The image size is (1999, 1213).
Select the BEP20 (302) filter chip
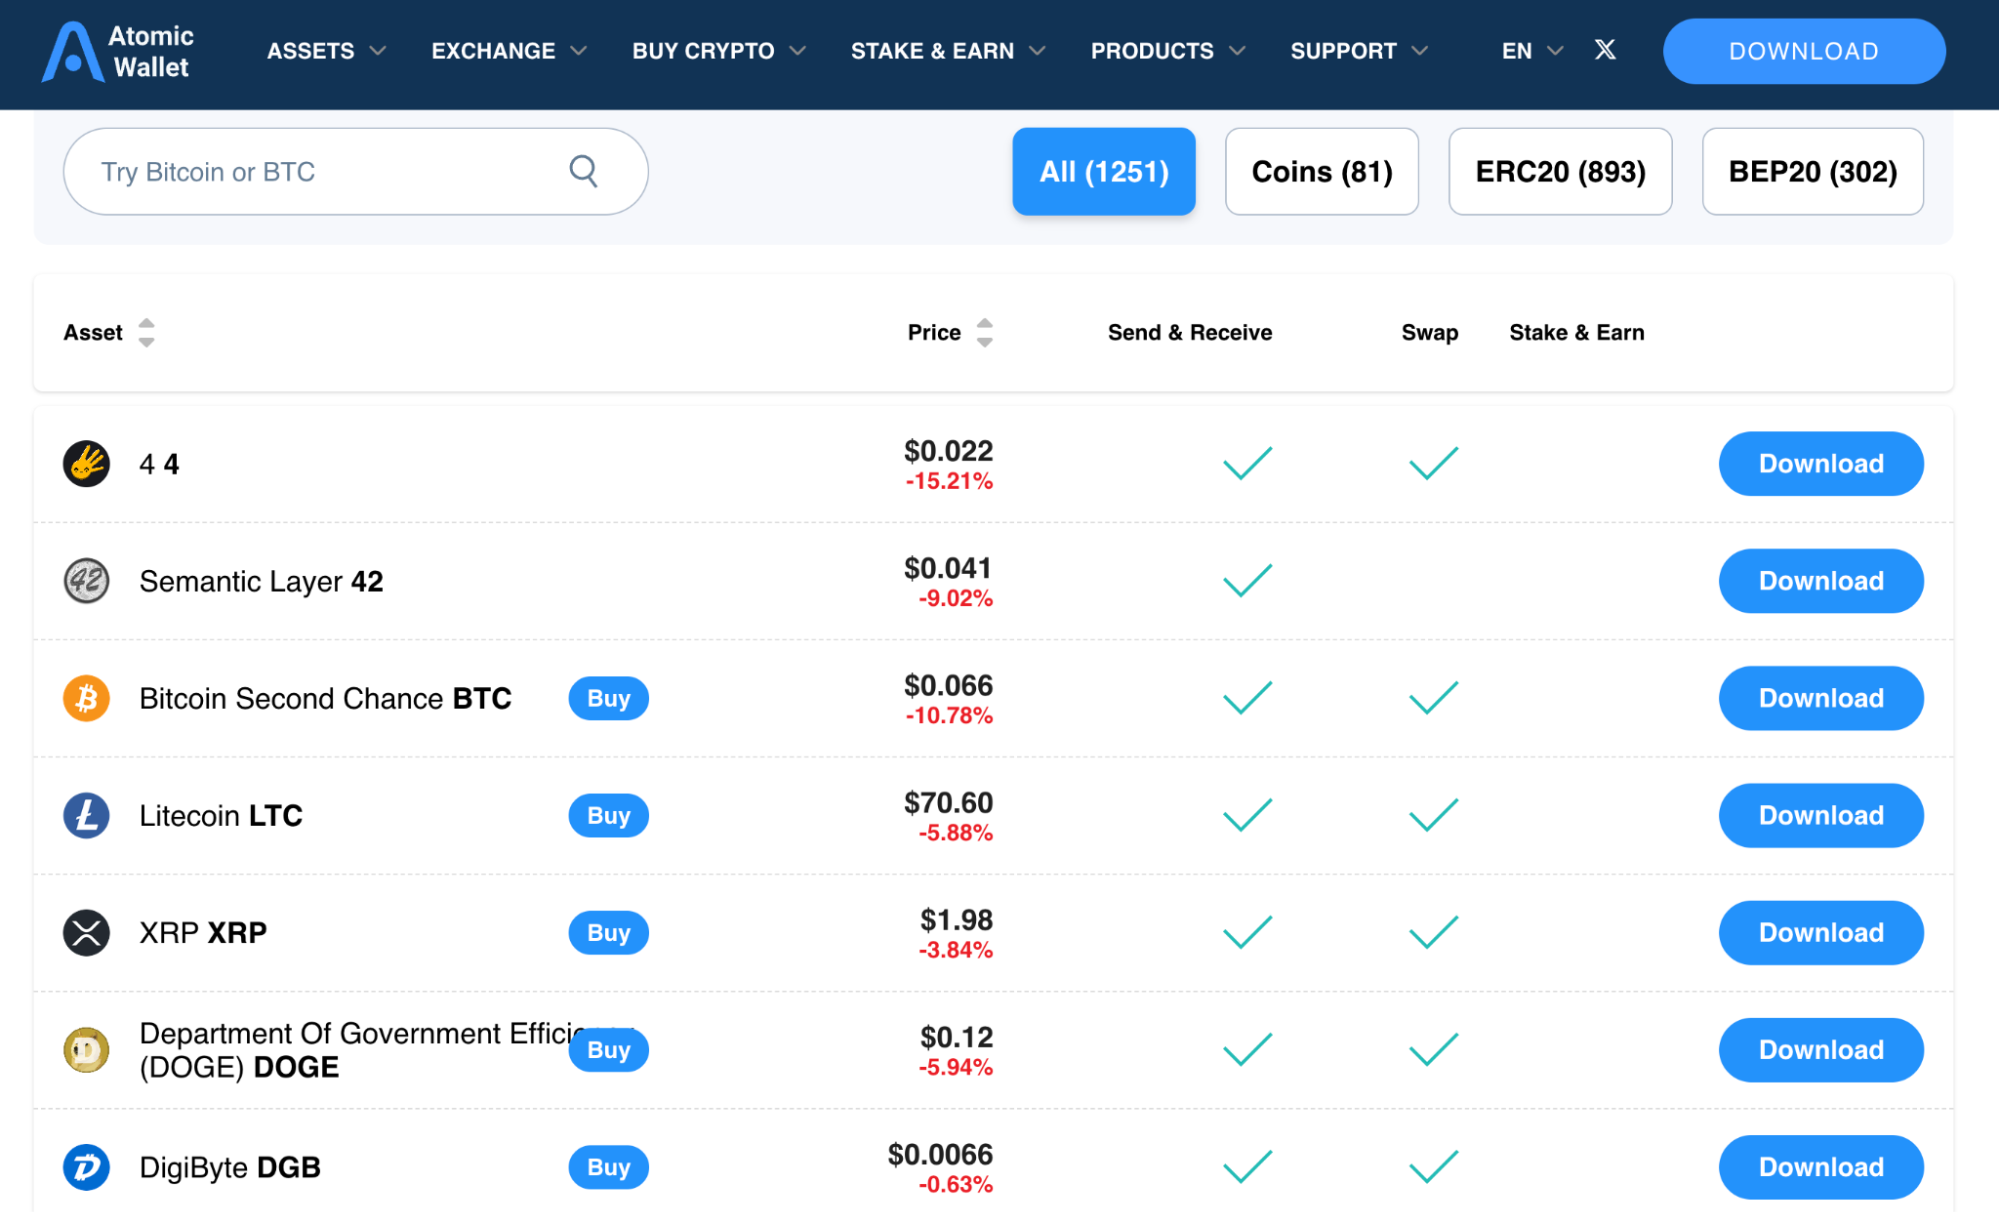[x=1811, y=171]
